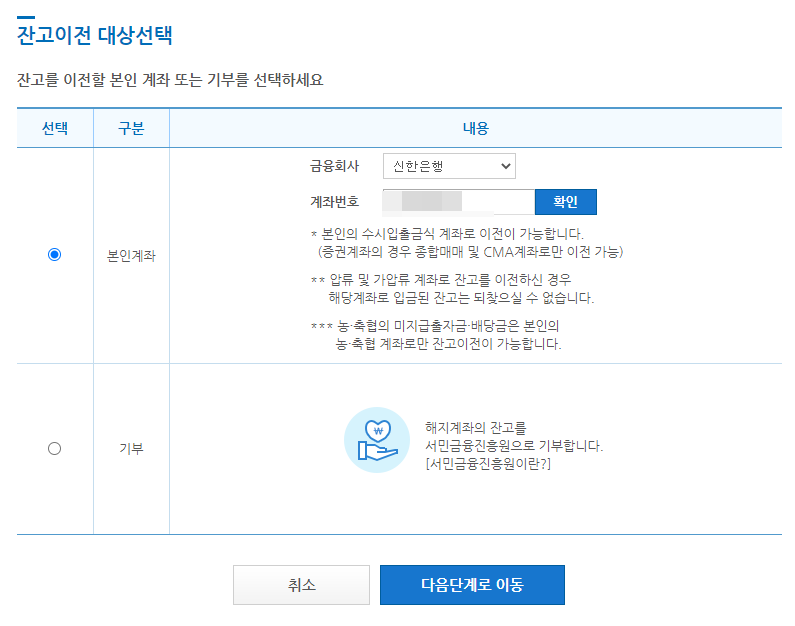
Task: Click the 기부 label in 구분 column
Action: coord(131,449)
